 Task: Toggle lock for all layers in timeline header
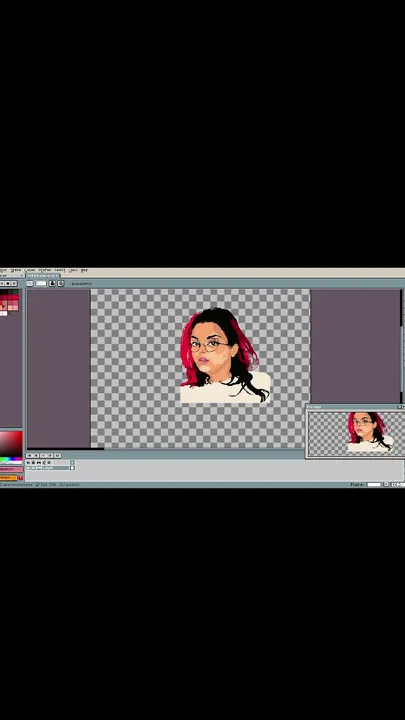(x=33, y=462)
